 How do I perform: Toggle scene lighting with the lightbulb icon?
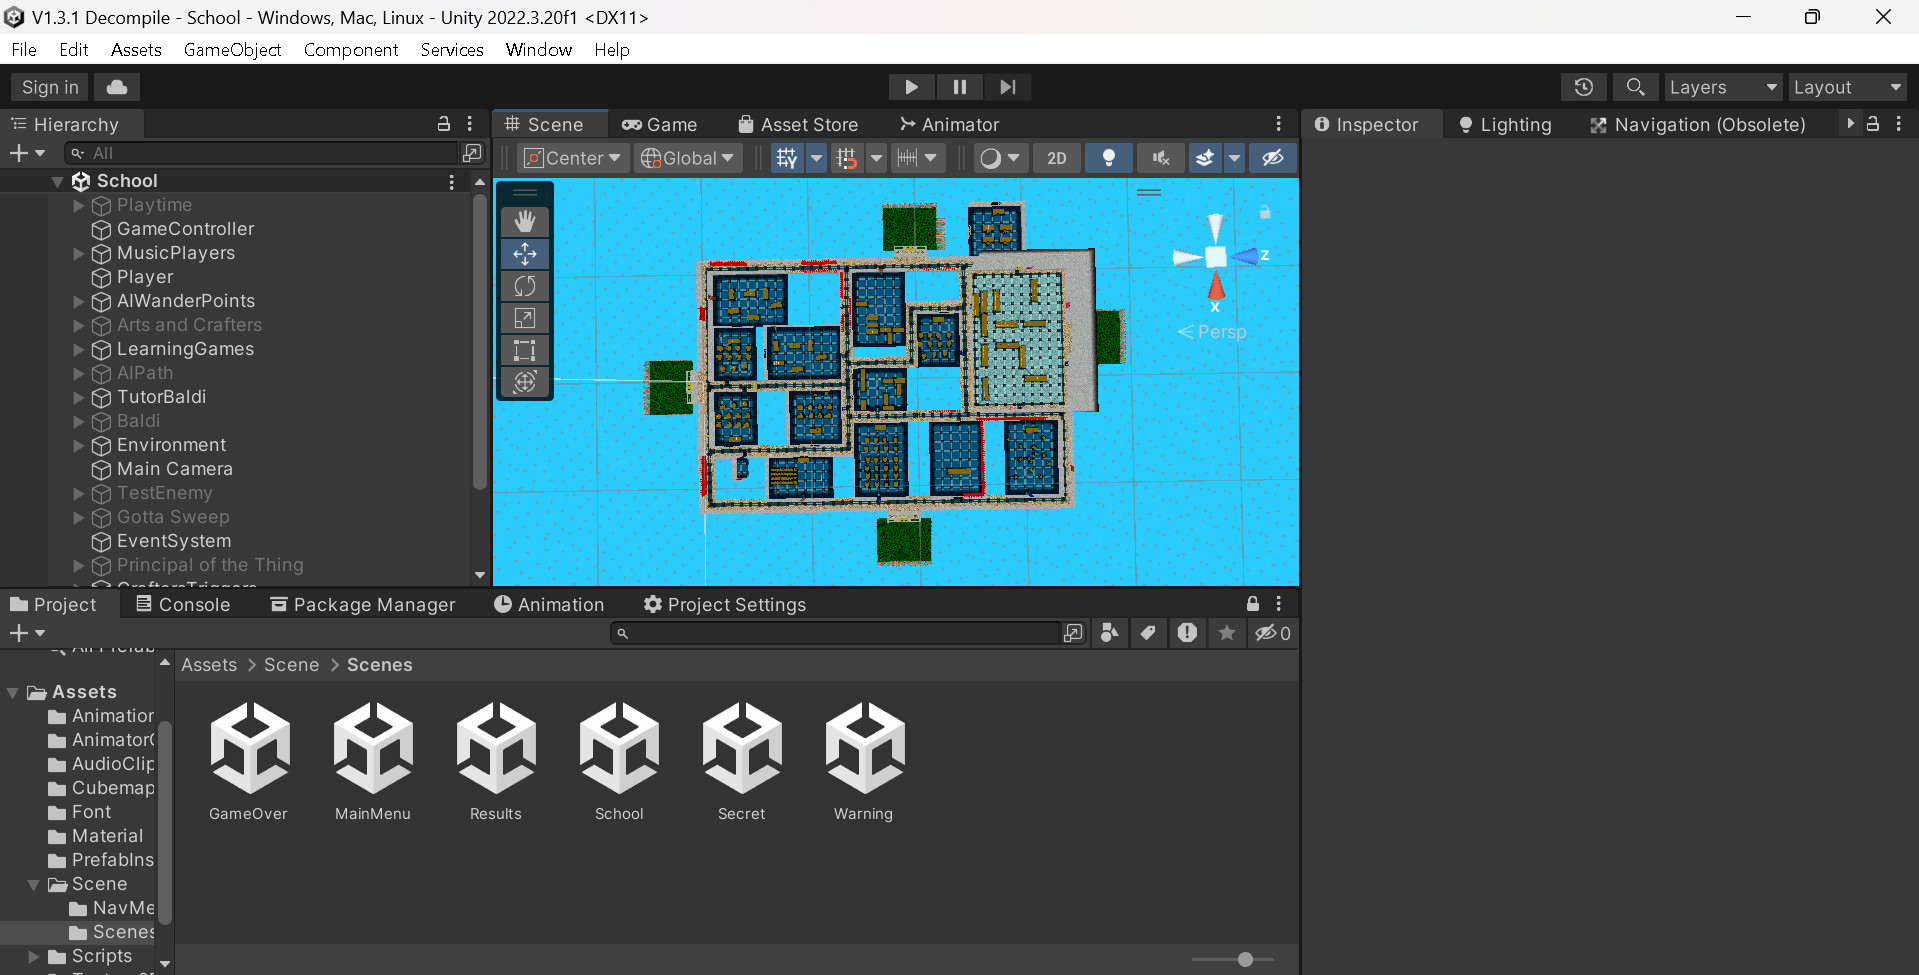point(1108,157)
